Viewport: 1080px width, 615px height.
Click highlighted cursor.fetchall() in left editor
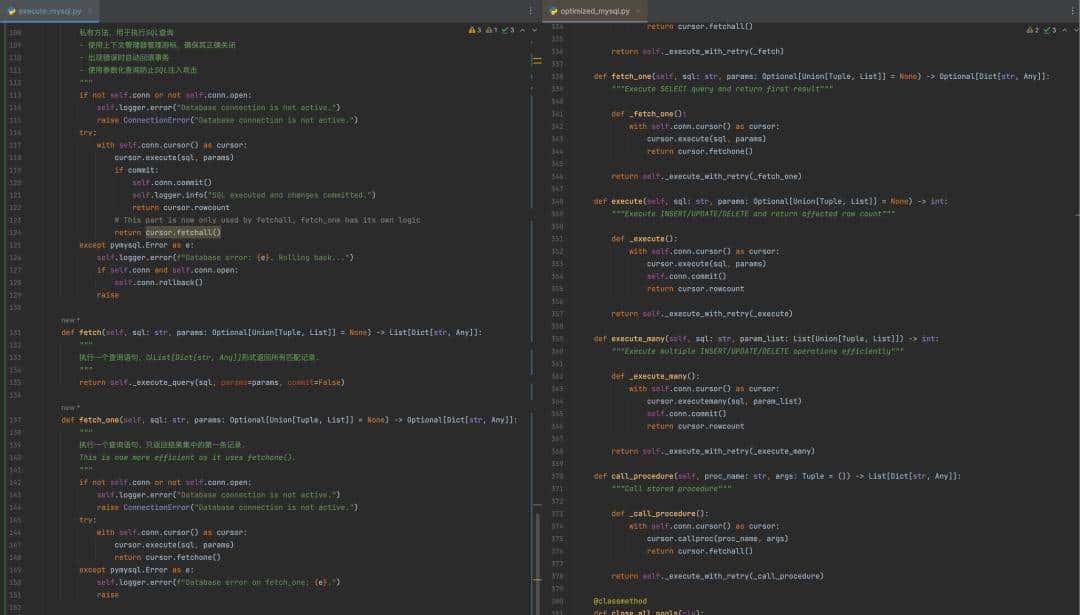(183, 232)
